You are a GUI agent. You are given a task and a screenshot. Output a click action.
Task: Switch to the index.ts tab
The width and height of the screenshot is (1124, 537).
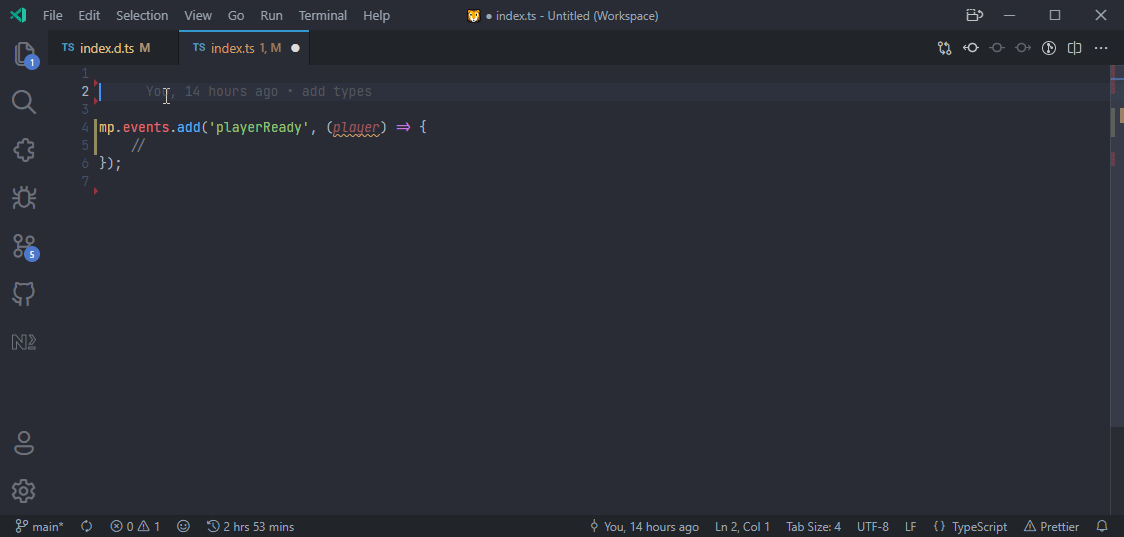point(244,48)
